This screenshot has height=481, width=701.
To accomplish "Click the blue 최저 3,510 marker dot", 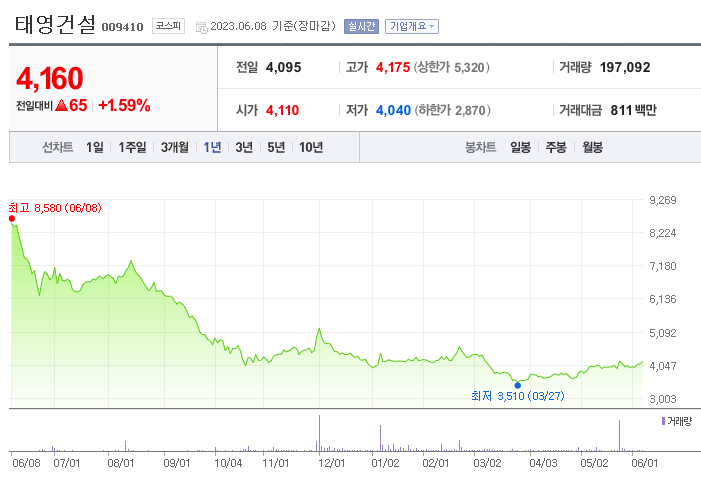I will coord(518,385).
